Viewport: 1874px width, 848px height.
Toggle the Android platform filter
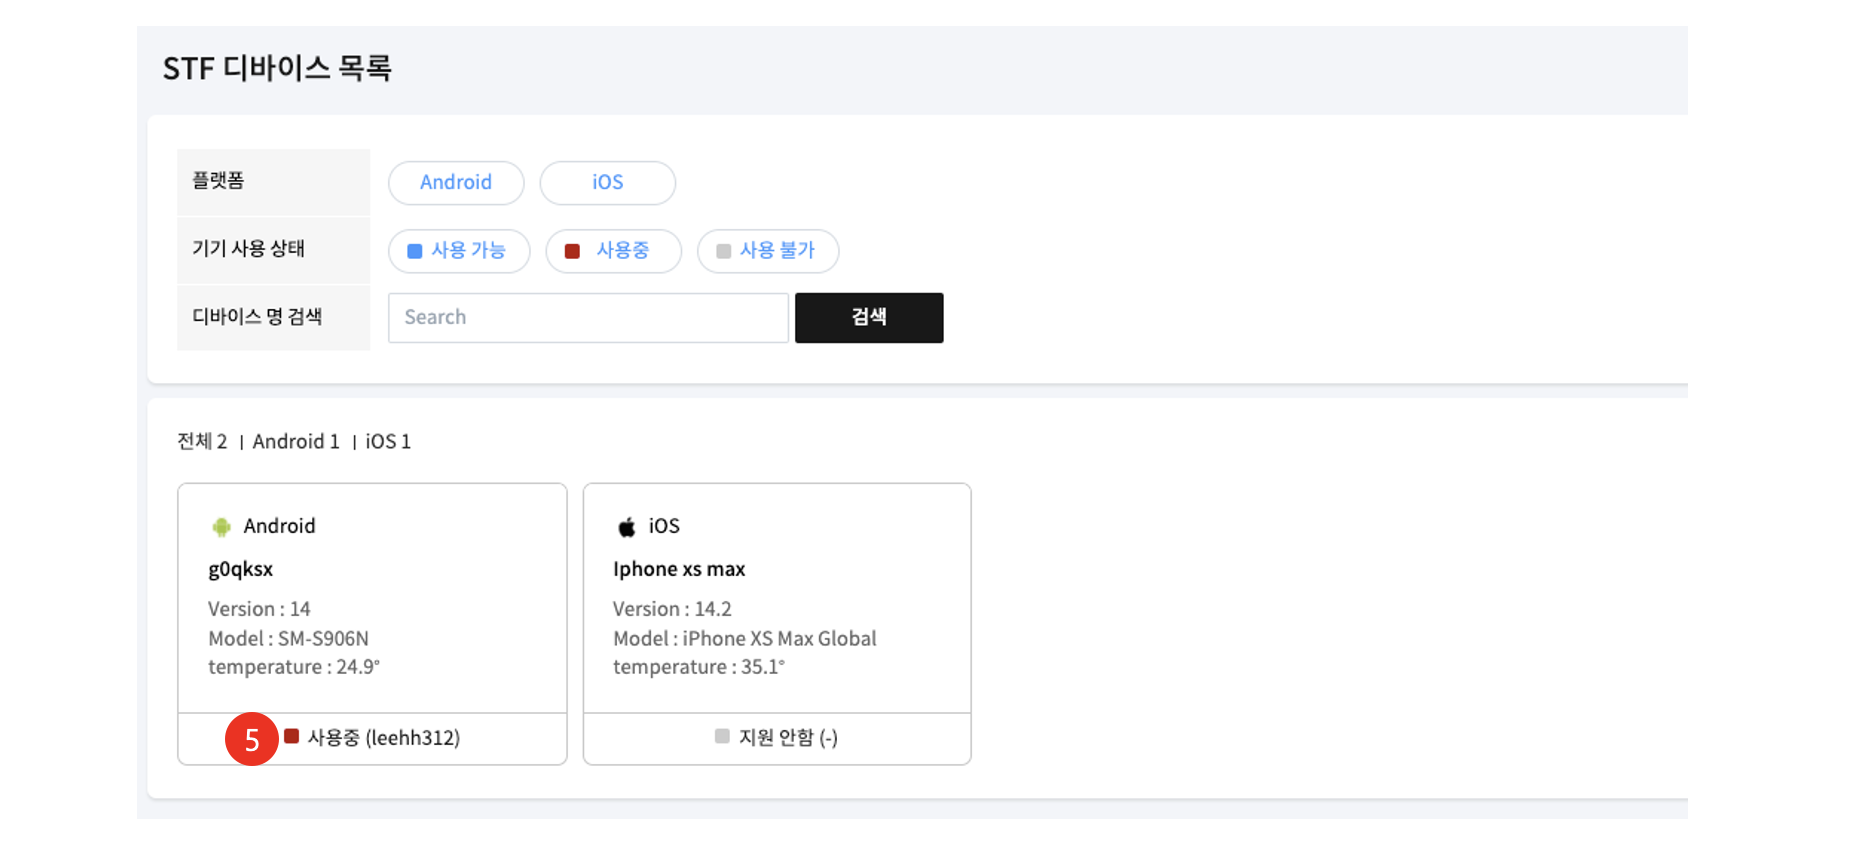tap(456, 183)
